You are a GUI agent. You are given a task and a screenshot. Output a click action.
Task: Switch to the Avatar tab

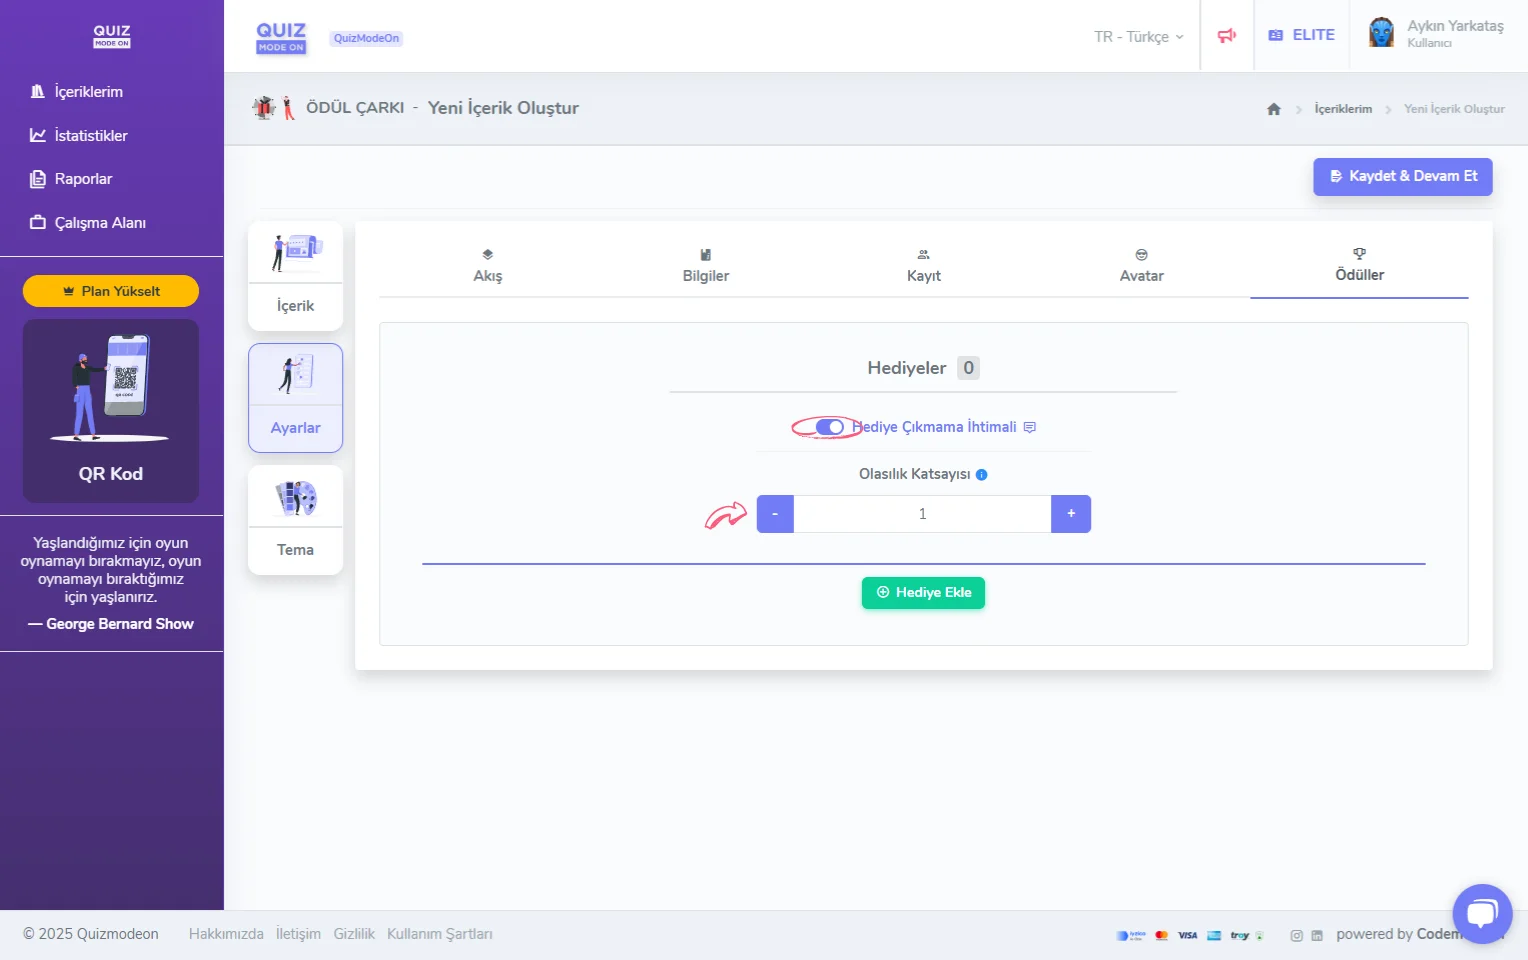point(1141,266)
